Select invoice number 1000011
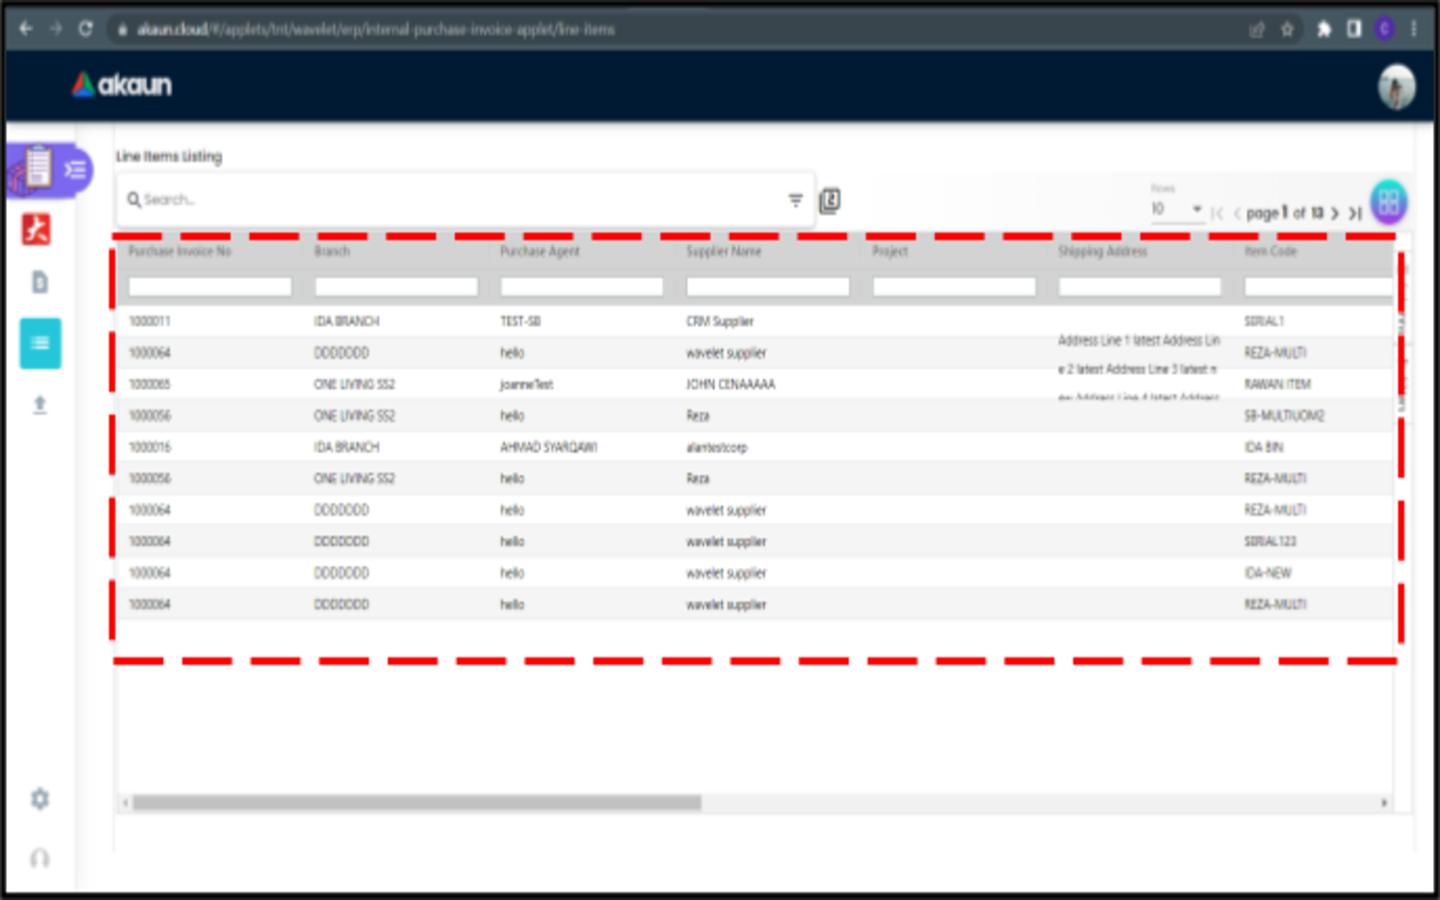The height and width of the screenshot is (900, 1440). coord(149,322)
